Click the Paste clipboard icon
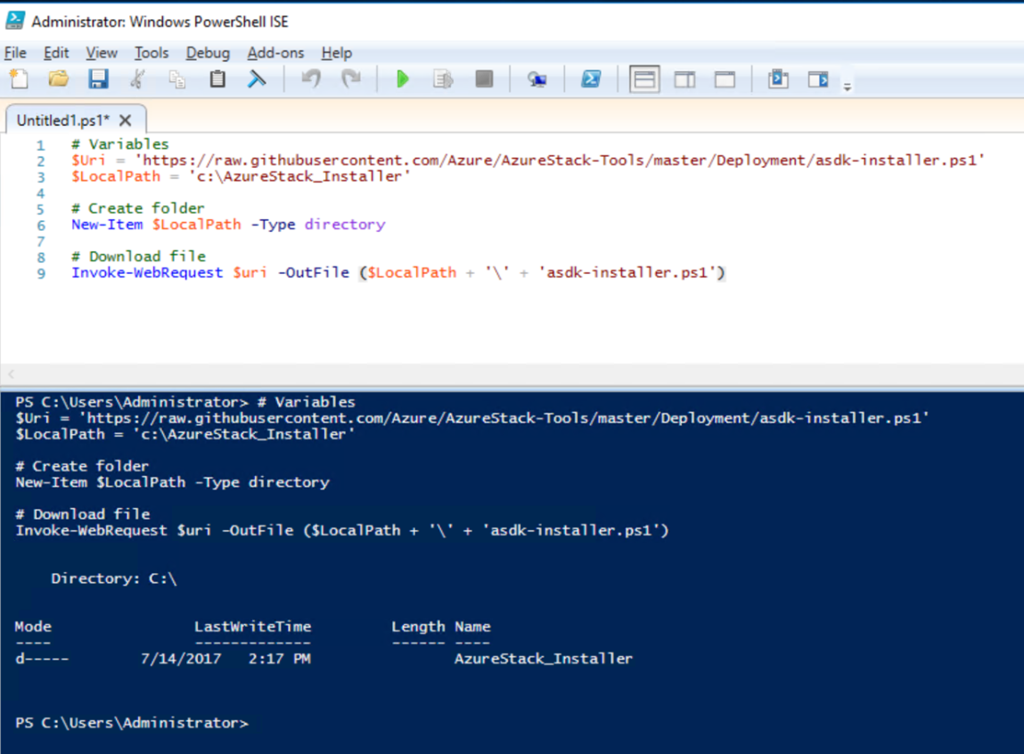This screenshot has height=754, width=1024. (217, 79)
